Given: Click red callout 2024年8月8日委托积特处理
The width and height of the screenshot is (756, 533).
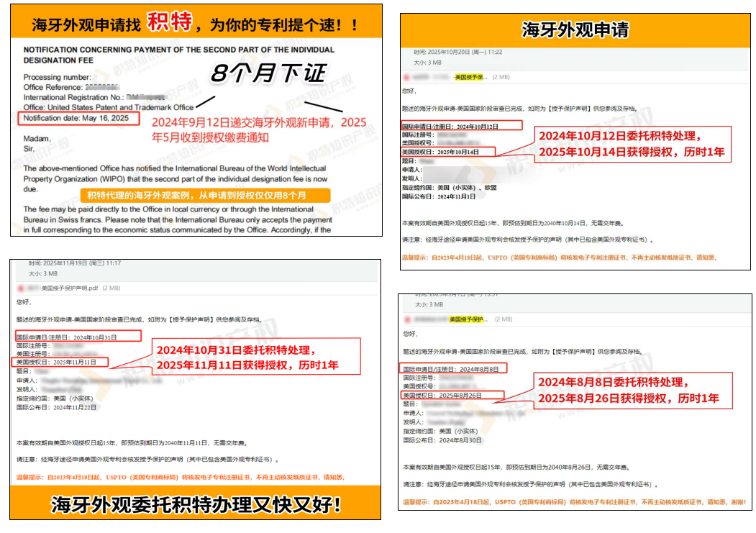Looking at the screenshot, I should (x=633, y=391).
